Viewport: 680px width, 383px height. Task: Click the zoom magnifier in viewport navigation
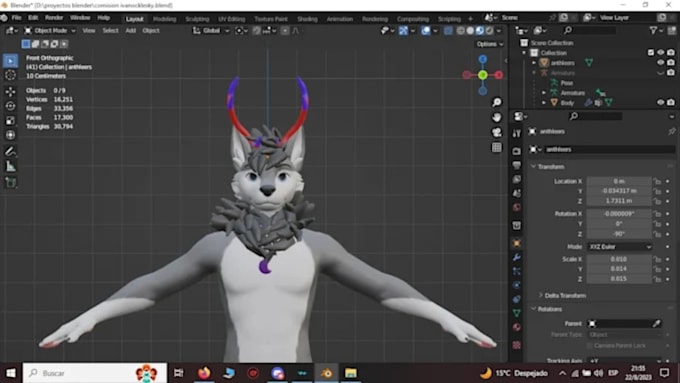coord(497,102)
